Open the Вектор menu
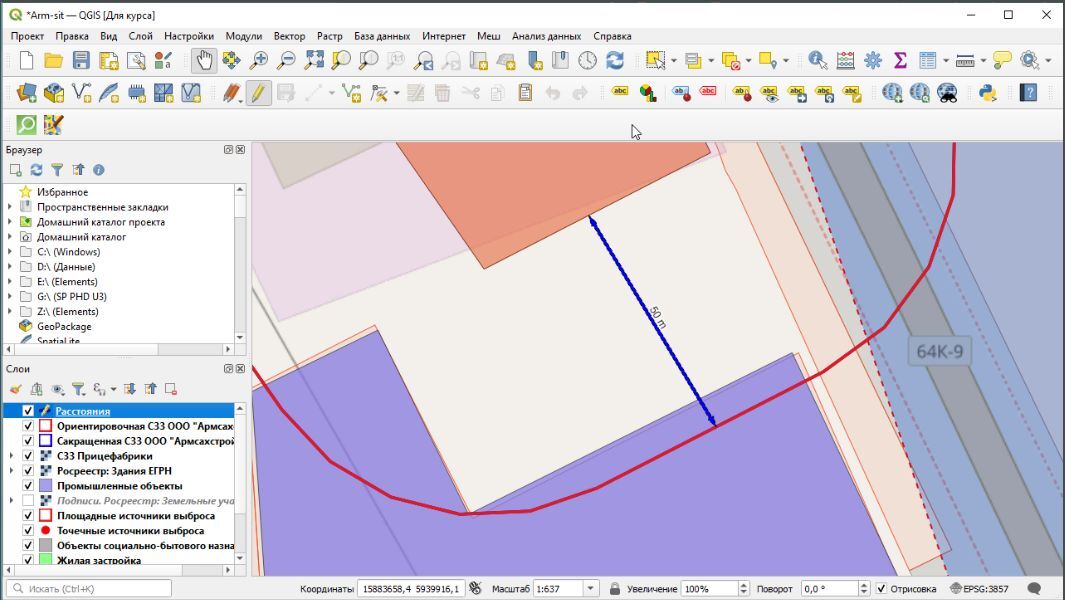This screenshot has height=600, width=1065. coord(289,36)
